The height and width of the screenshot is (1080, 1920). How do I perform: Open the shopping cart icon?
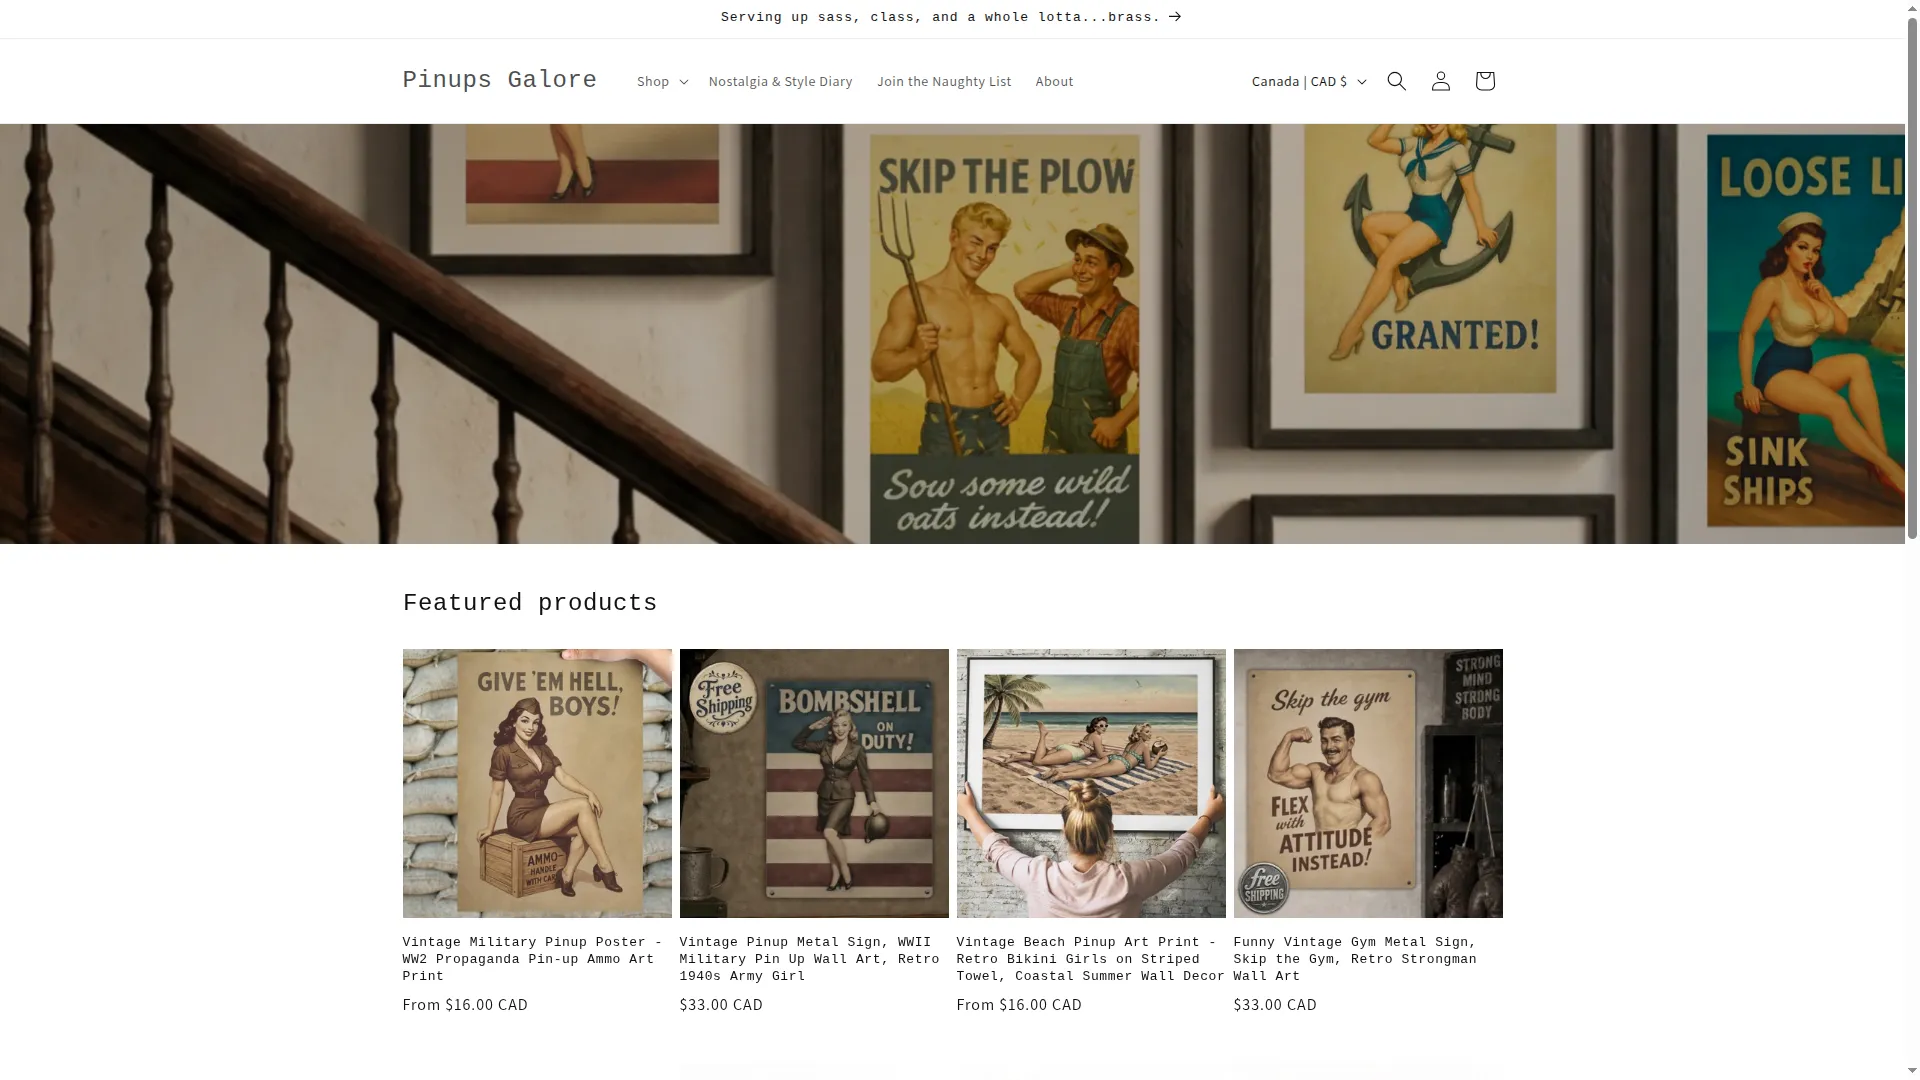pyautogui.click(x=1484, y=81)
